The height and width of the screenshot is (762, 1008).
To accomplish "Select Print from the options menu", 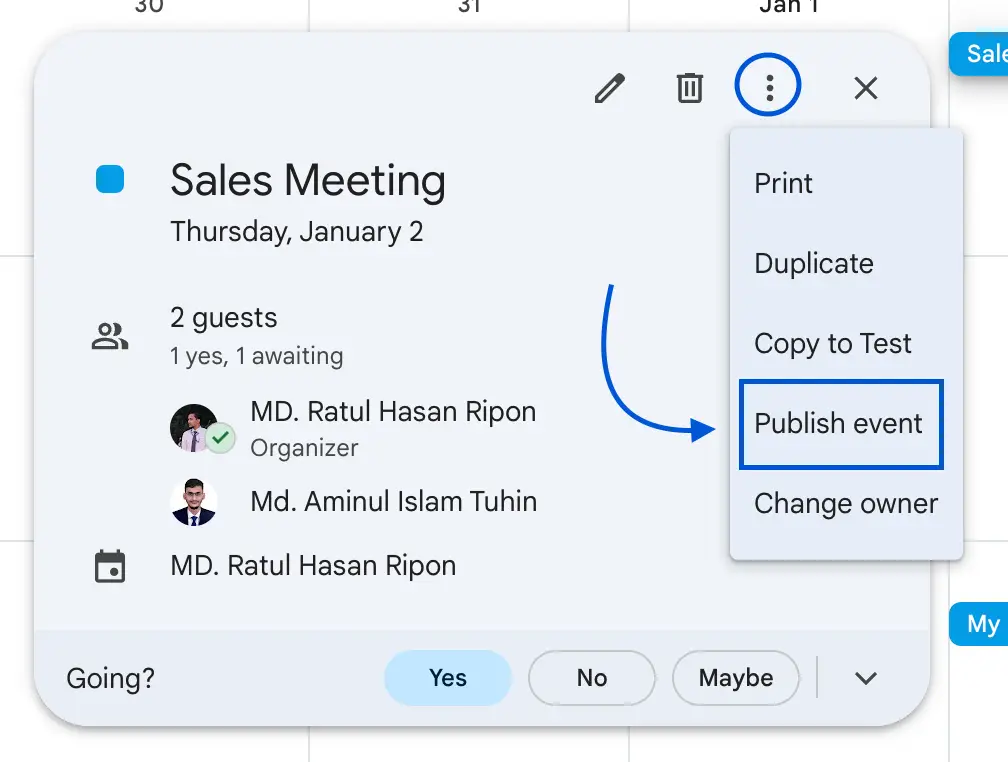I will (783, 183).
